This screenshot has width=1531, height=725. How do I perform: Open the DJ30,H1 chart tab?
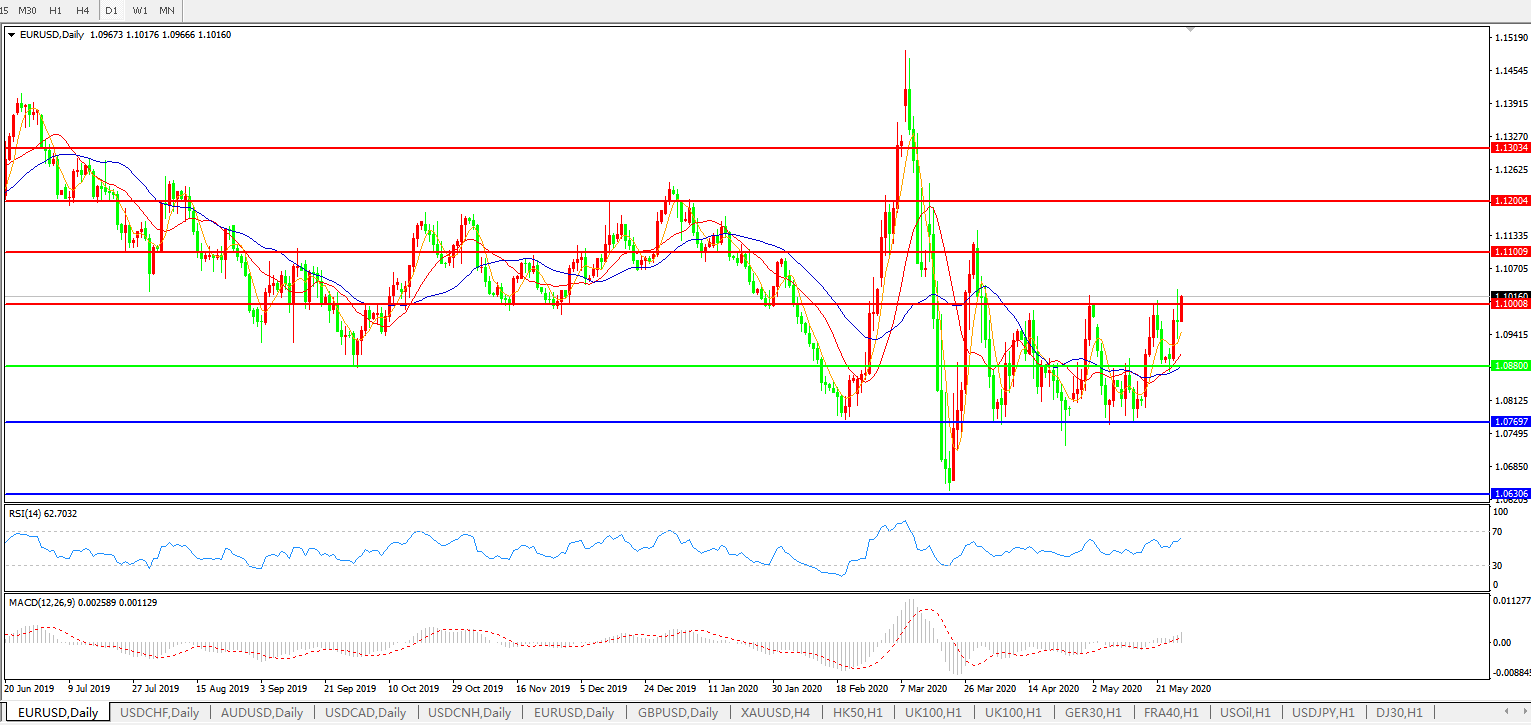[1399, 713]
